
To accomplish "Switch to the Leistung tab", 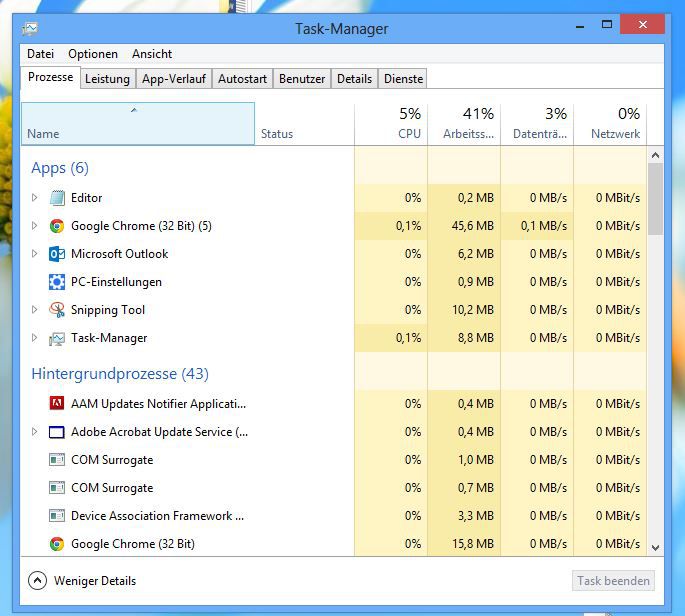I will [x=107, y=79].
